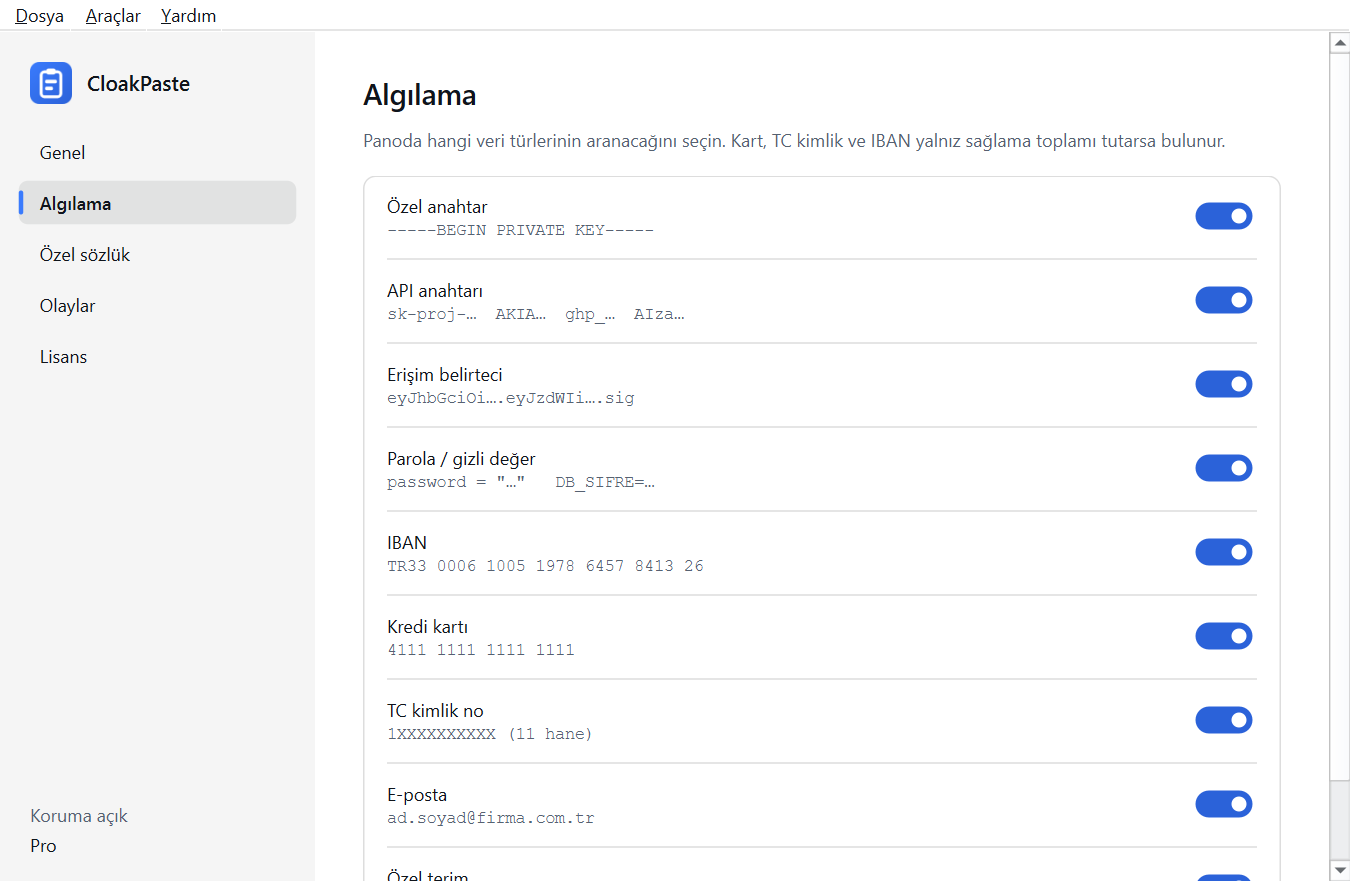The height and width of the screenshot is (881, 1350).
Task: Disable Özel anahtar detection
Action: pyautogui.click(x=1224, y=216)
